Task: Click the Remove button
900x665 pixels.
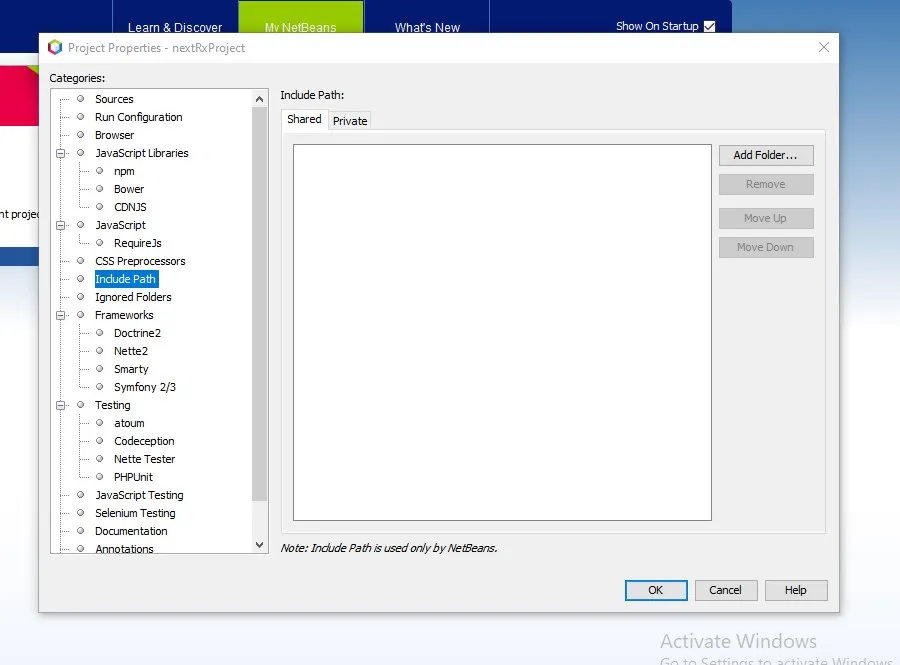Action: [x=766, y=184]
